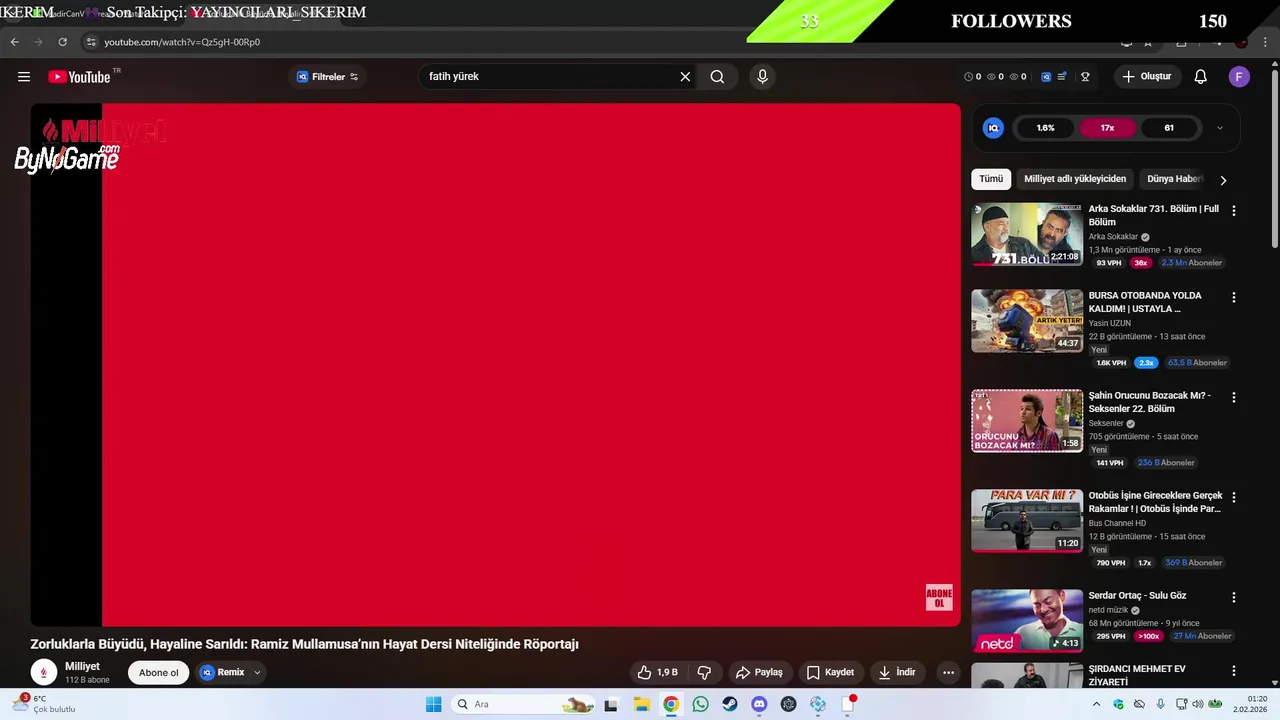1280x720 pixels.
Task: Run search with magnifier icon
Action: click(717, 77)
